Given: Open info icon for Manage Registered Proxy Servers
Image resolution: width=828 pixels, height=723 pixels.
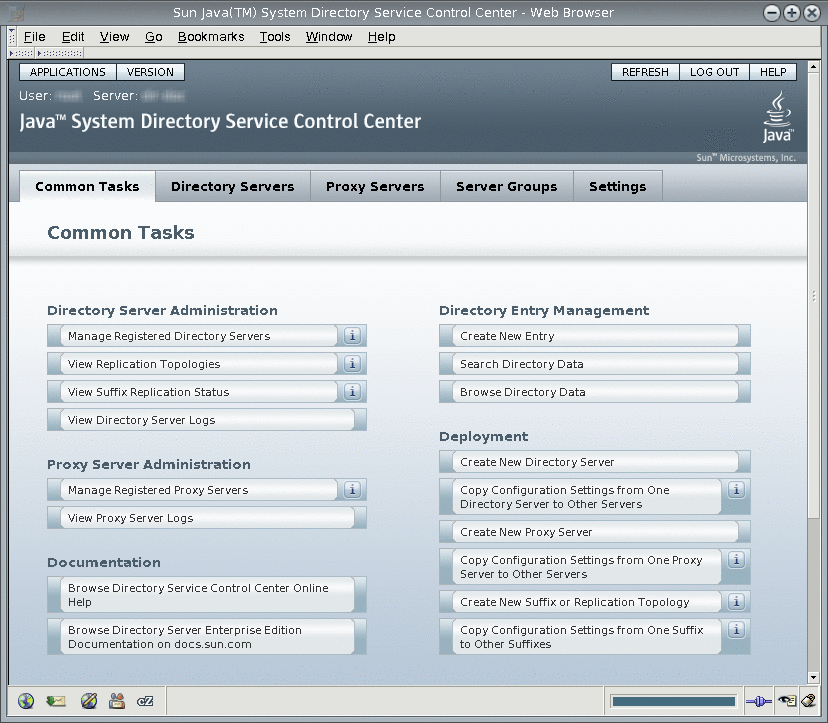Looking at the screenshot, I should point(352,490).
